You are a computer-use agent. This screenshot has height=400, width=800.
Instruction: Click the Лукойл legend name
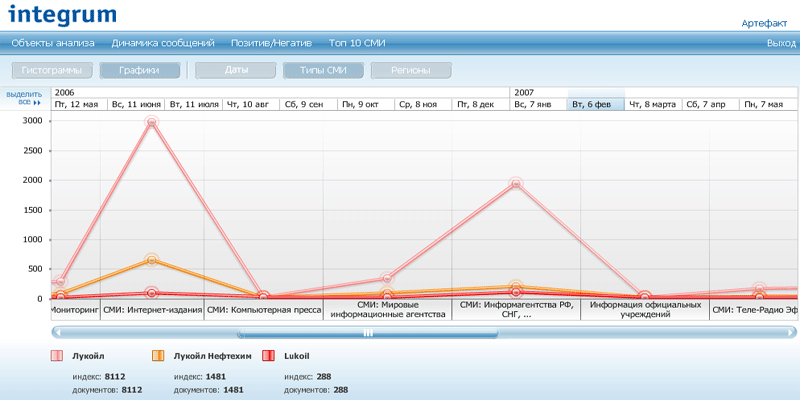pos(88,357)
